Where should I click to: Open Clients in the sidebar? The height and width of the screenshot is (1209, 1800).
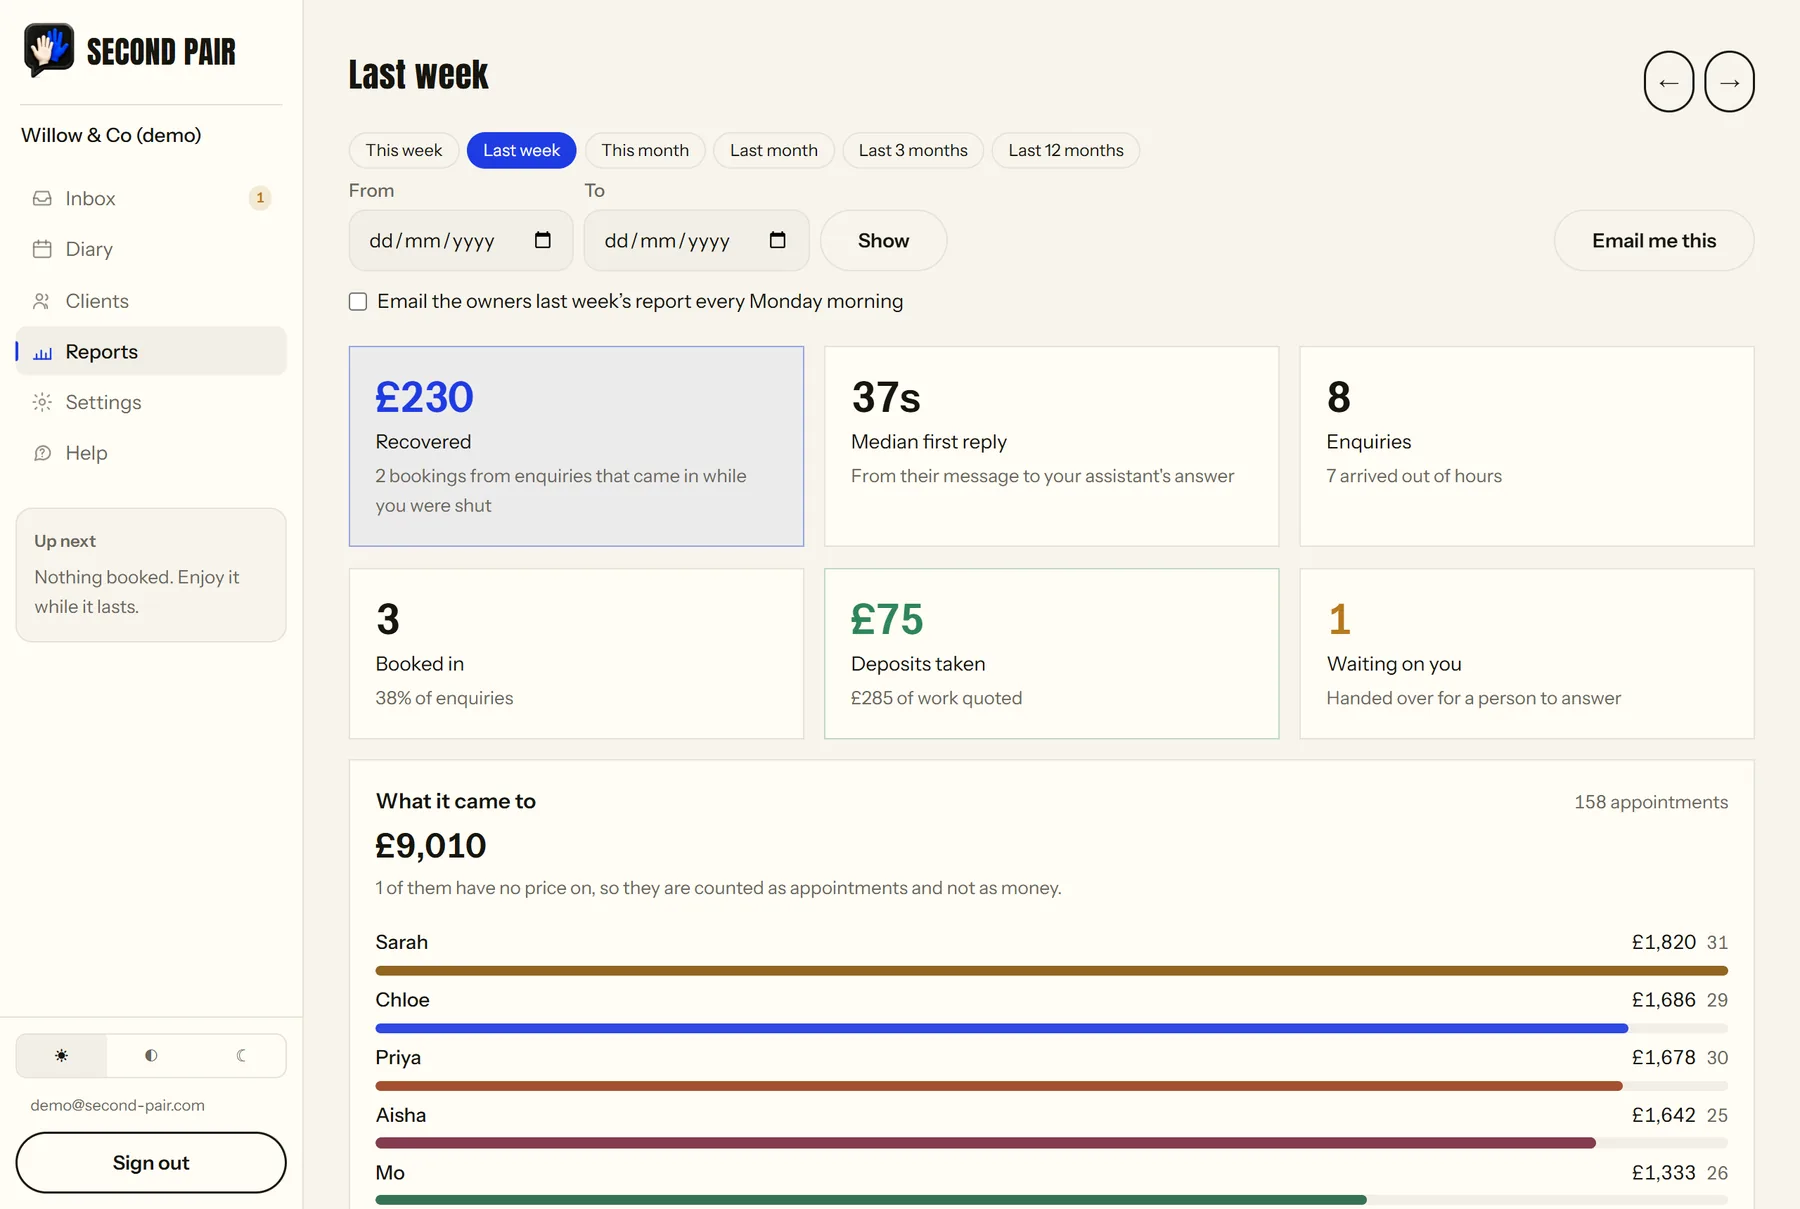pyautogui.click(x=151, y=301)
